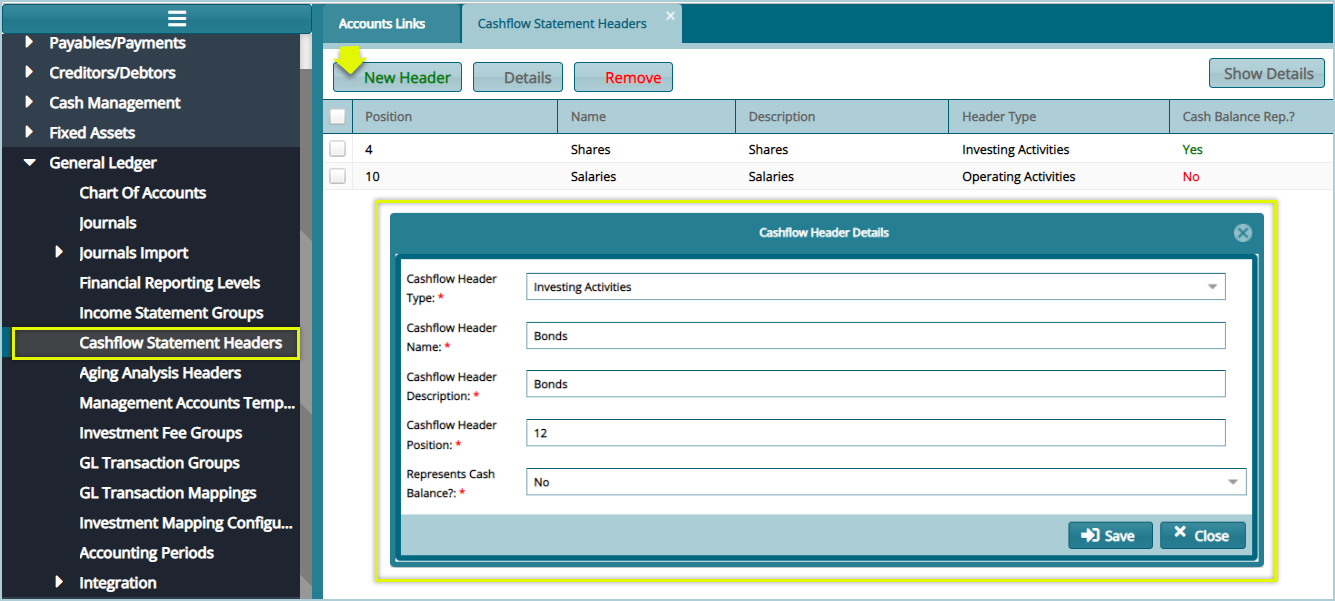Click the Shares description cell
Viewport: 1335px width, 601px height.
click(768, 150)
